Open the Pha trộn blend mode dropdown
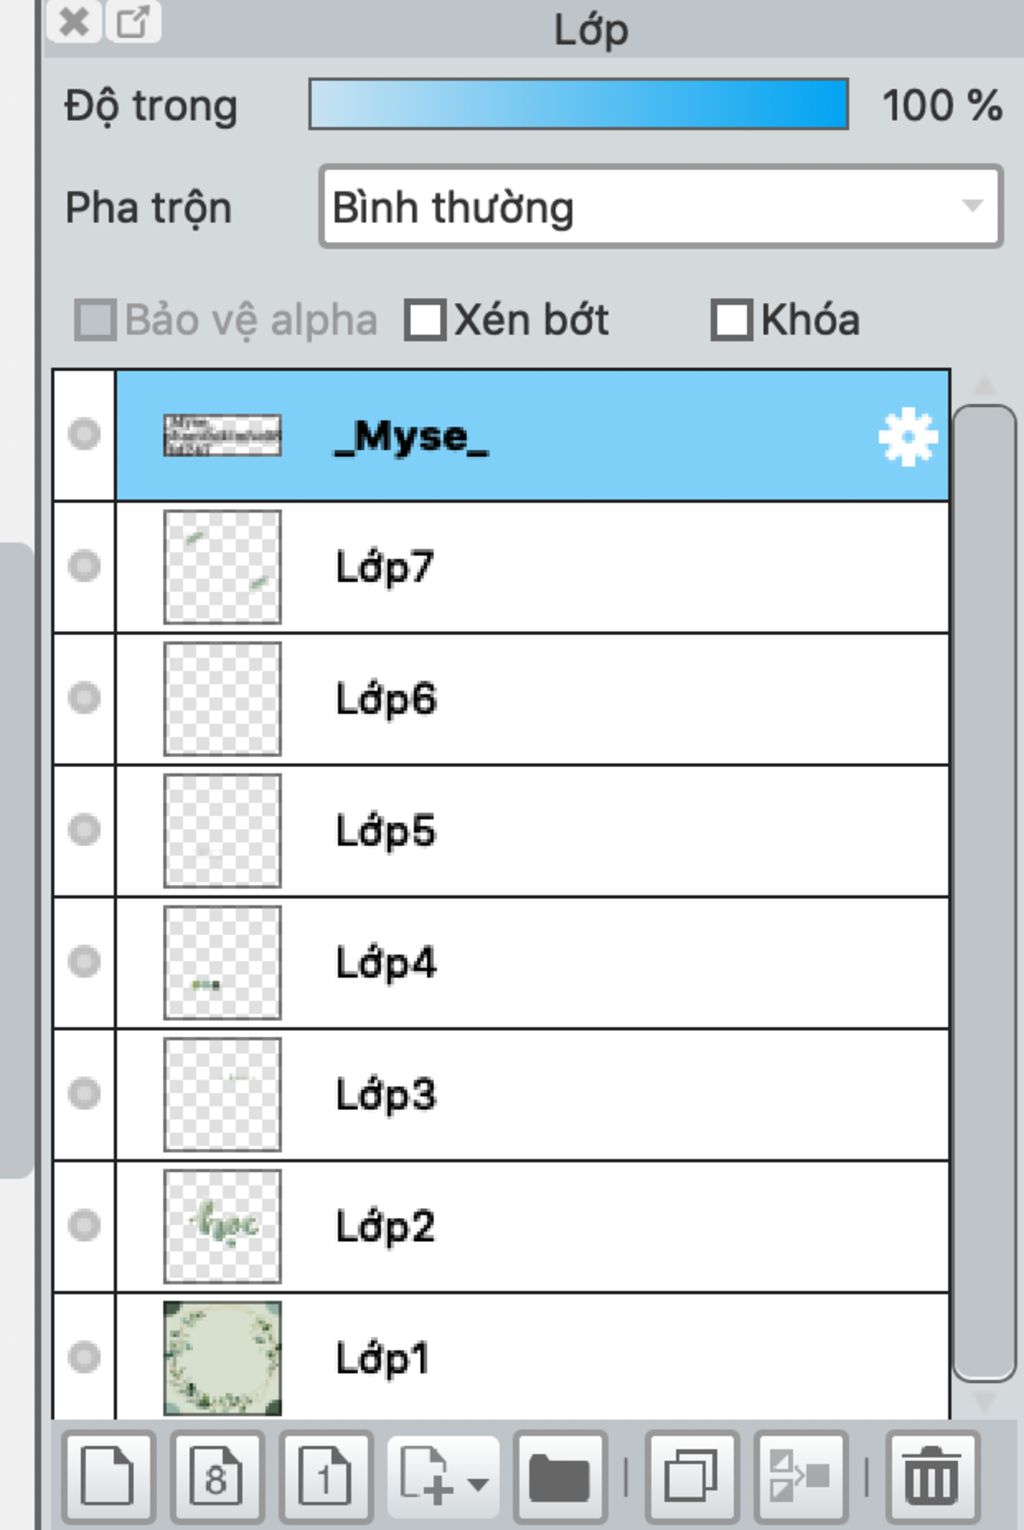 point(660,207)
